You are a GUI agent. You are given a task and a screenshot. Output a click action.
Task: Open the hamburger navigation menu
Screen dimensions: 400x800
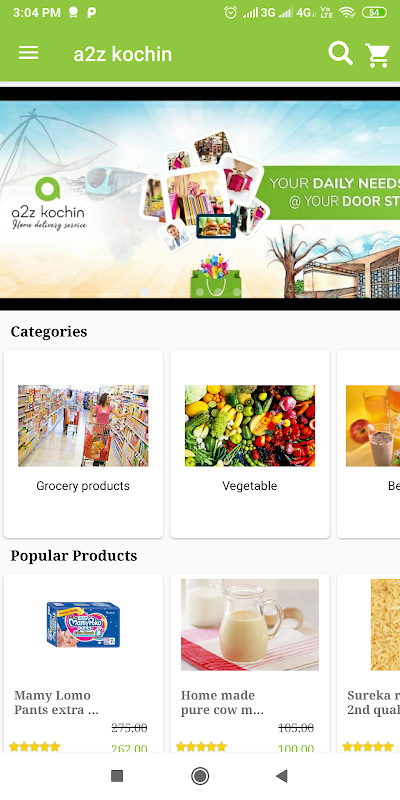pyautogui.click(x=29, y=53)
